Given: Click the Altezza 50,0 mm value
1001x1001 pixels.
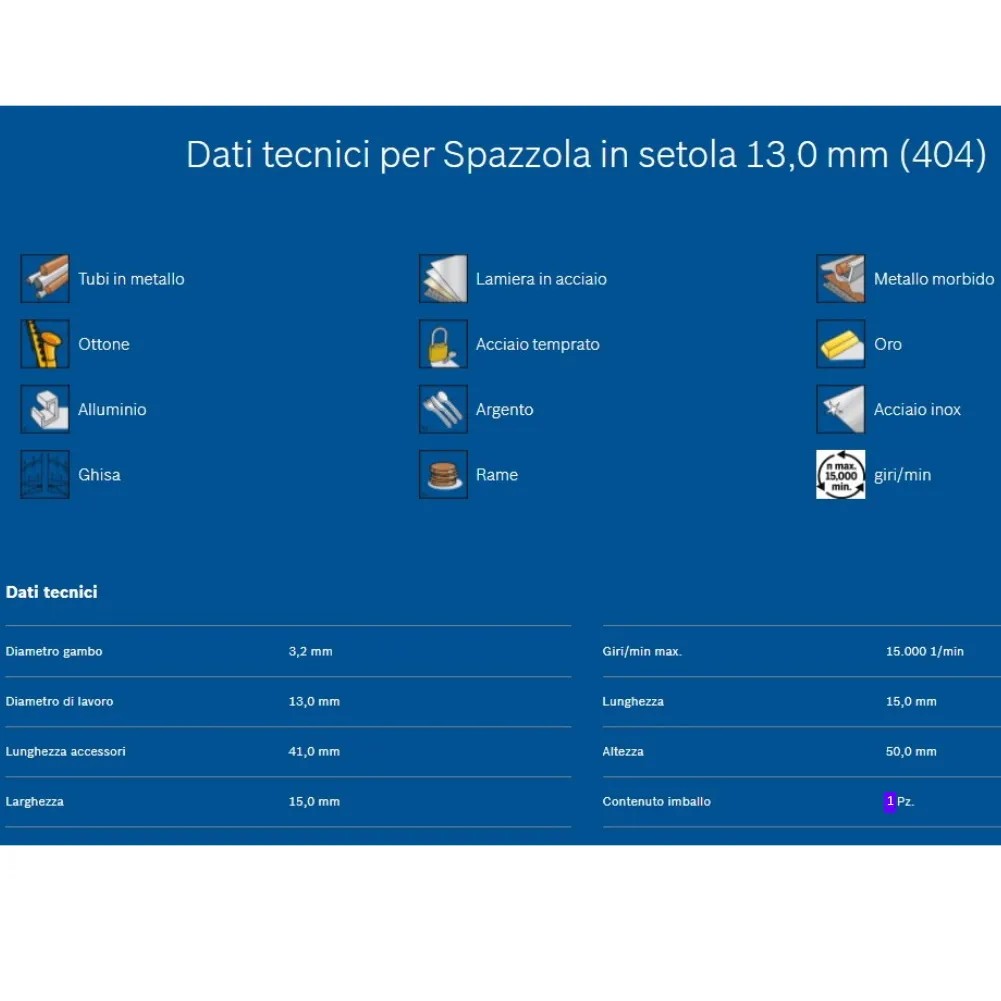Looking at the screenshot, I should (x=911, y=751).
